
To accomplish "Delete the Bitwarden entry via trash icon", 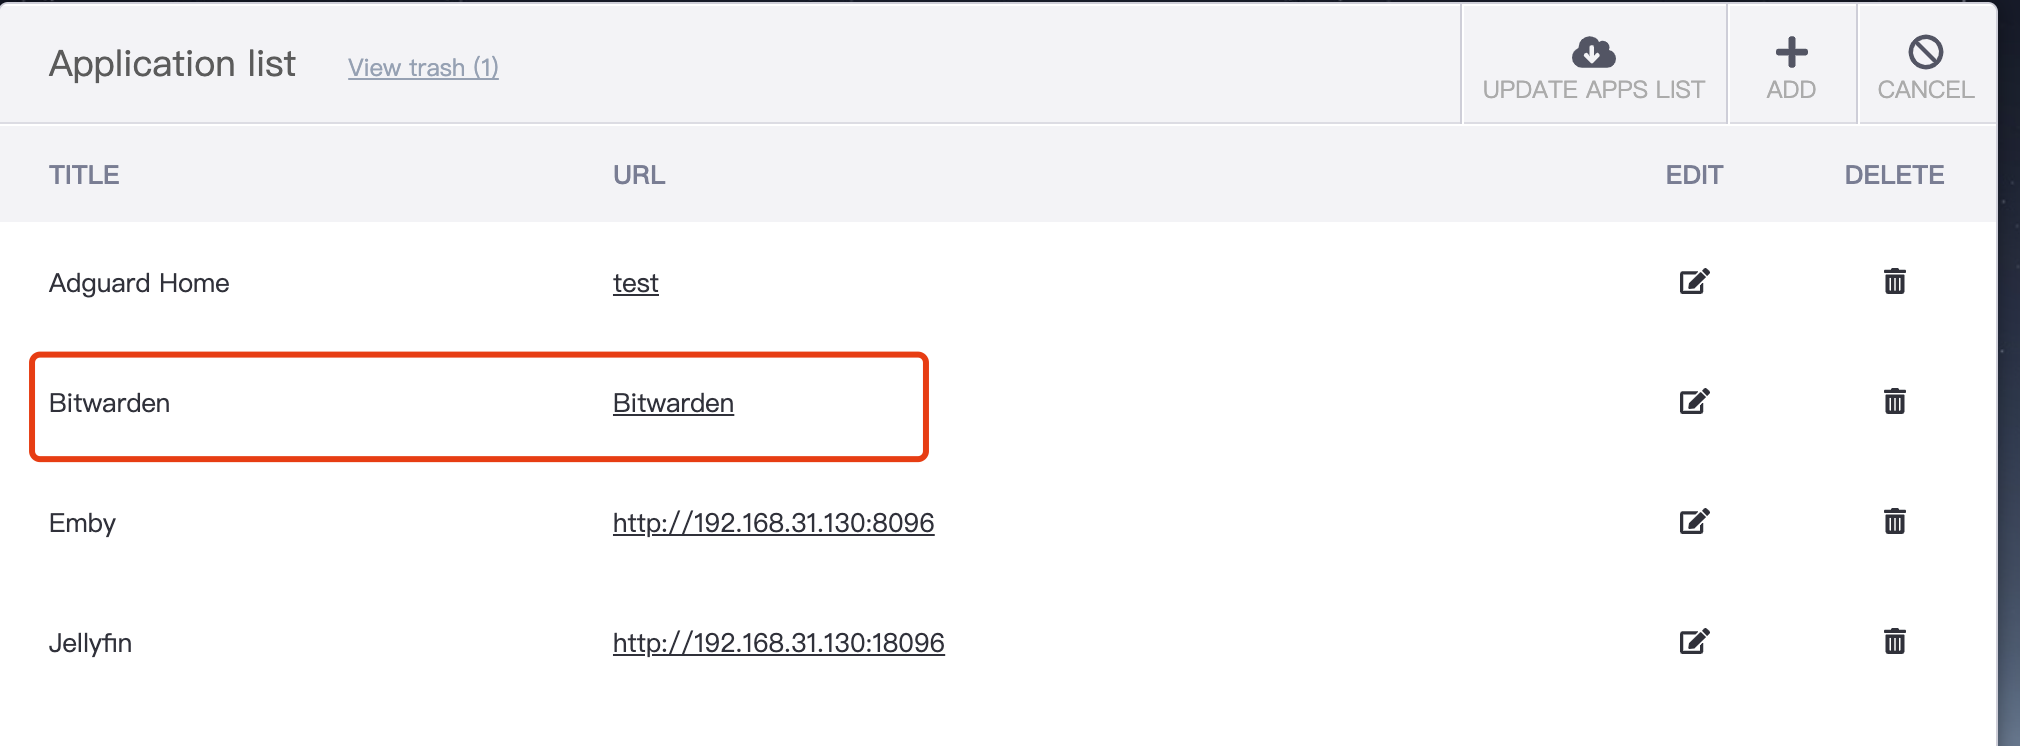I will click(x=1894, y=402).
